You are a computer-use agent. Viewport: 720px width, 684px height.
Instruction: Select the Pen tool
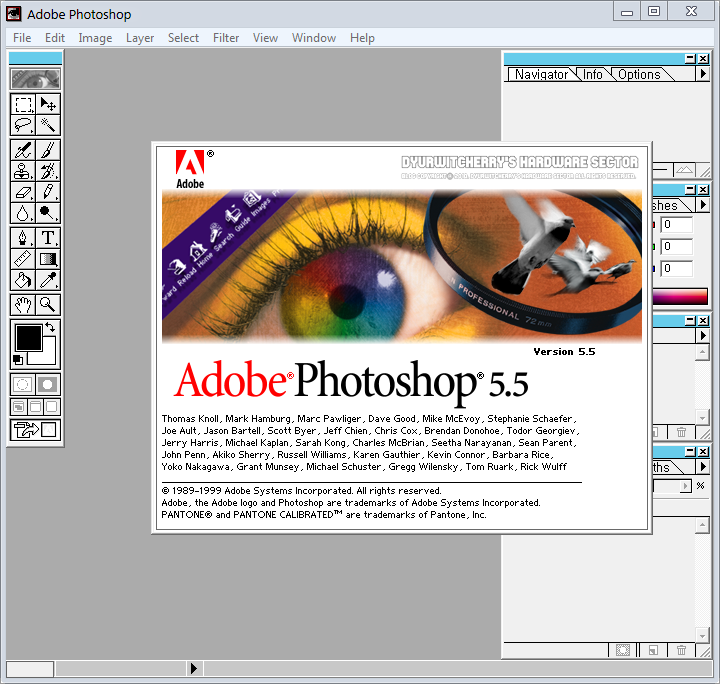[23, 238]
